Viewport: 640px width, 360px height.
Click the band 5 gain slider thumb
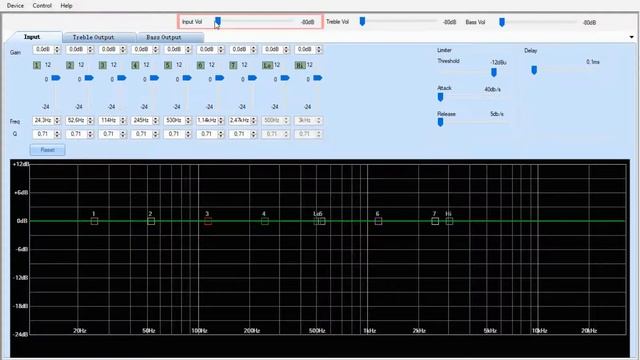187,78
